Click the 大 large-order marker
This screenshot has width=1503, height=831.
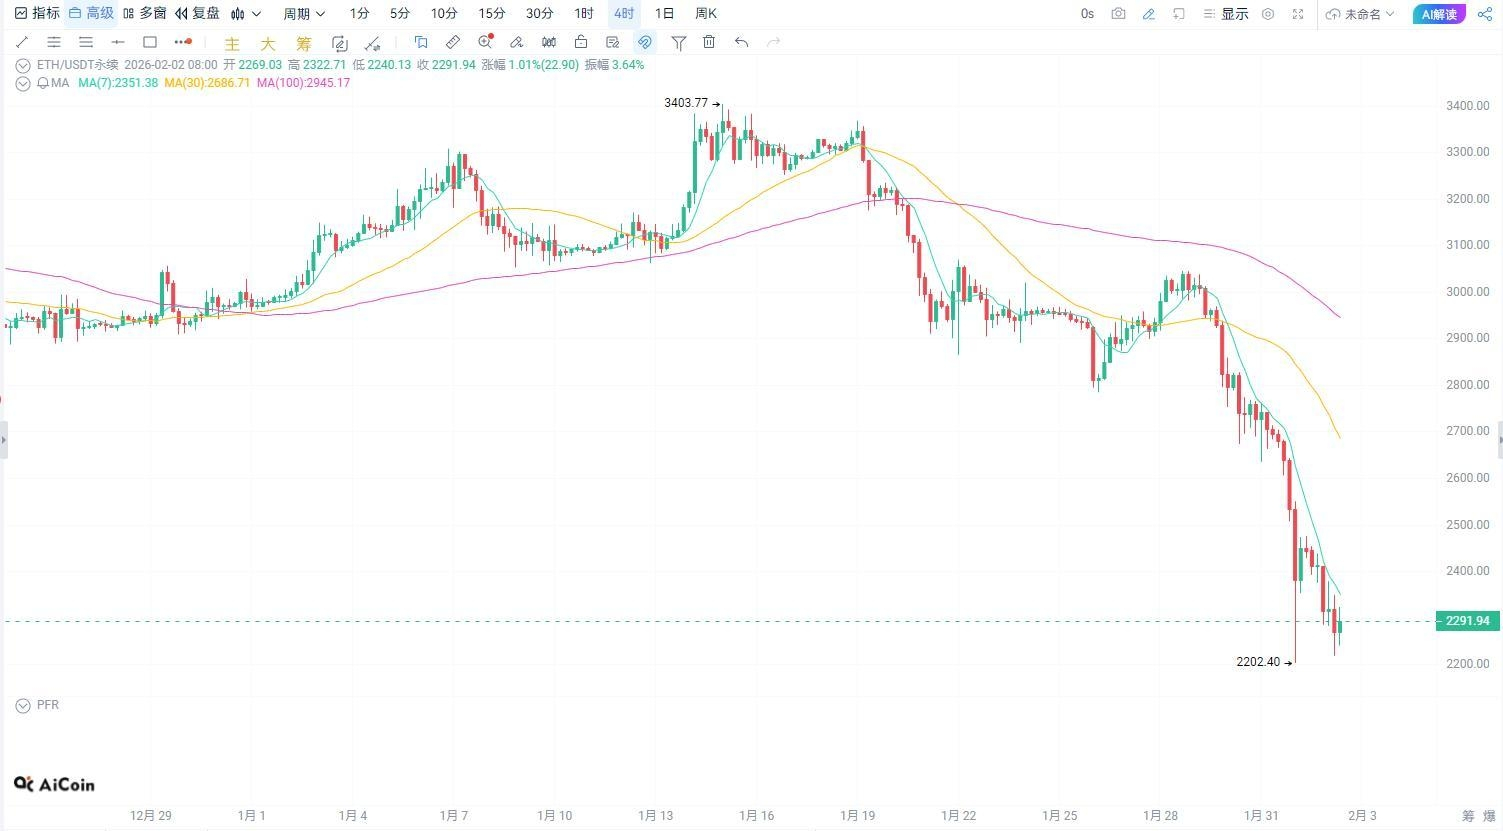267,43
